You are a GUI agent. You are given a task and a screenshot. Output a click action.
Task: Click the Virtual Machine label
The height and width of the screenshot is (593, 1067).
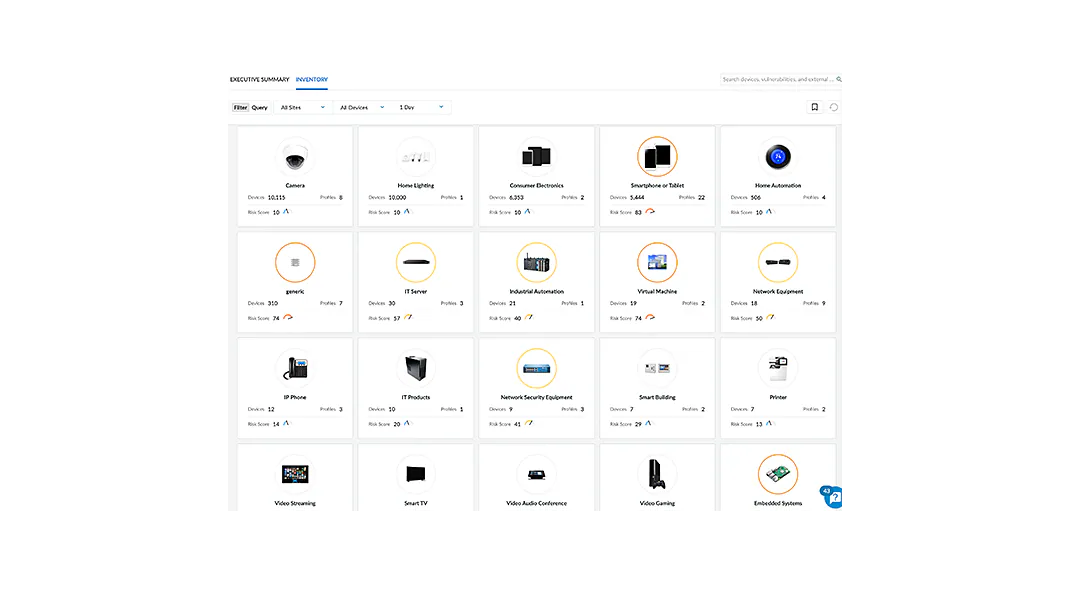657,291
